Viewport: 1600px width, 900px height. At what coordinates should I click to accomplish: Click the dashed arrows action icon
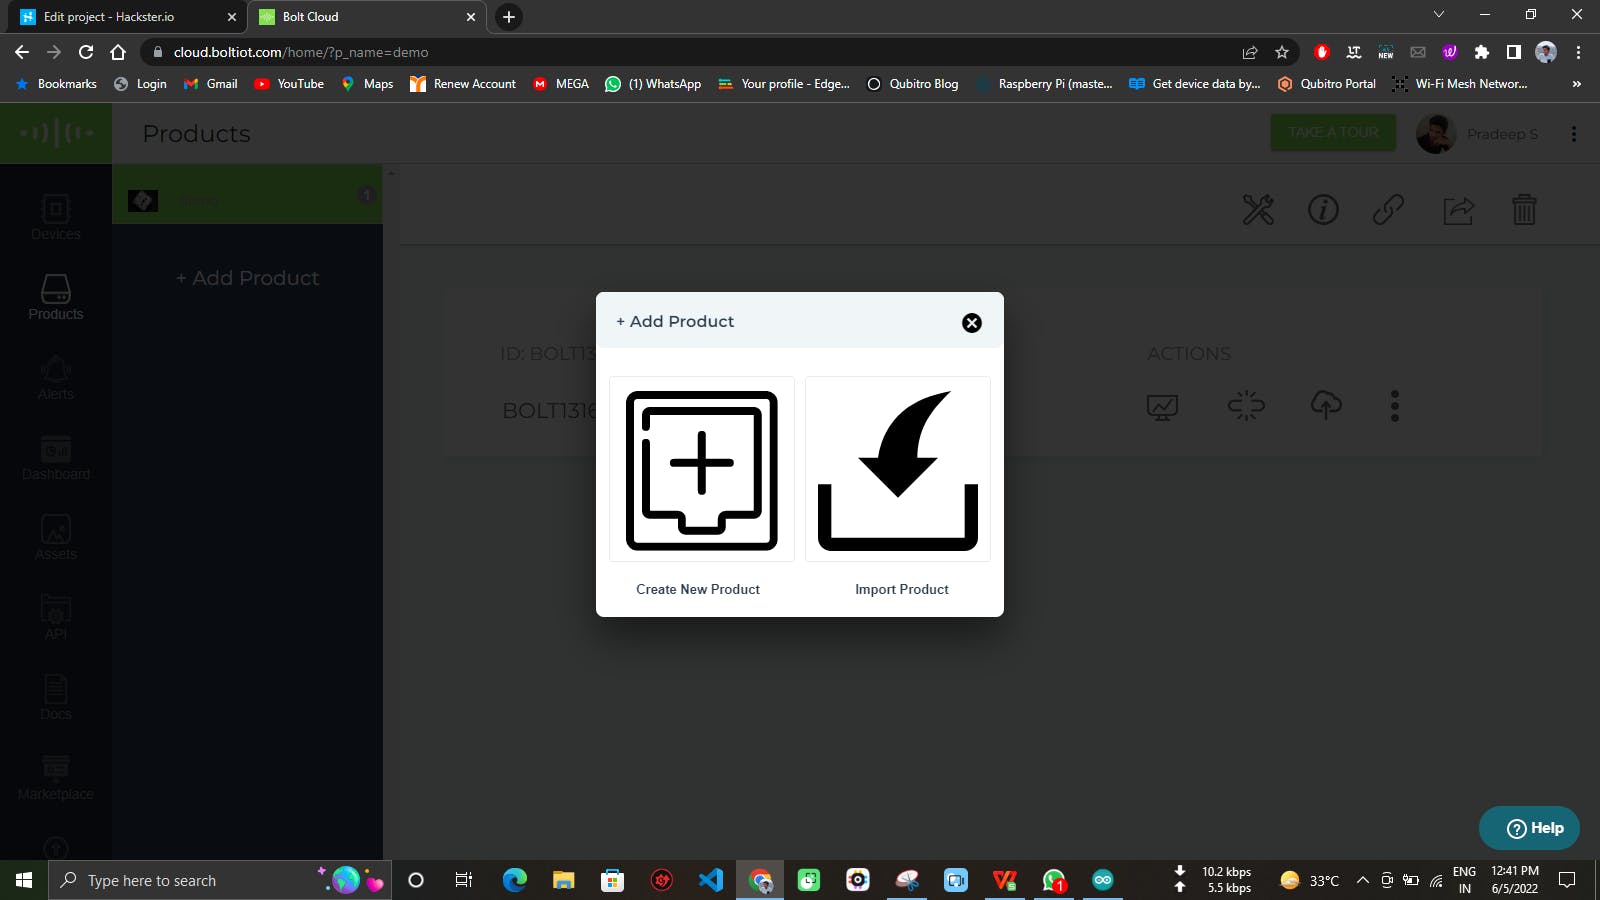click(1246, 405)
